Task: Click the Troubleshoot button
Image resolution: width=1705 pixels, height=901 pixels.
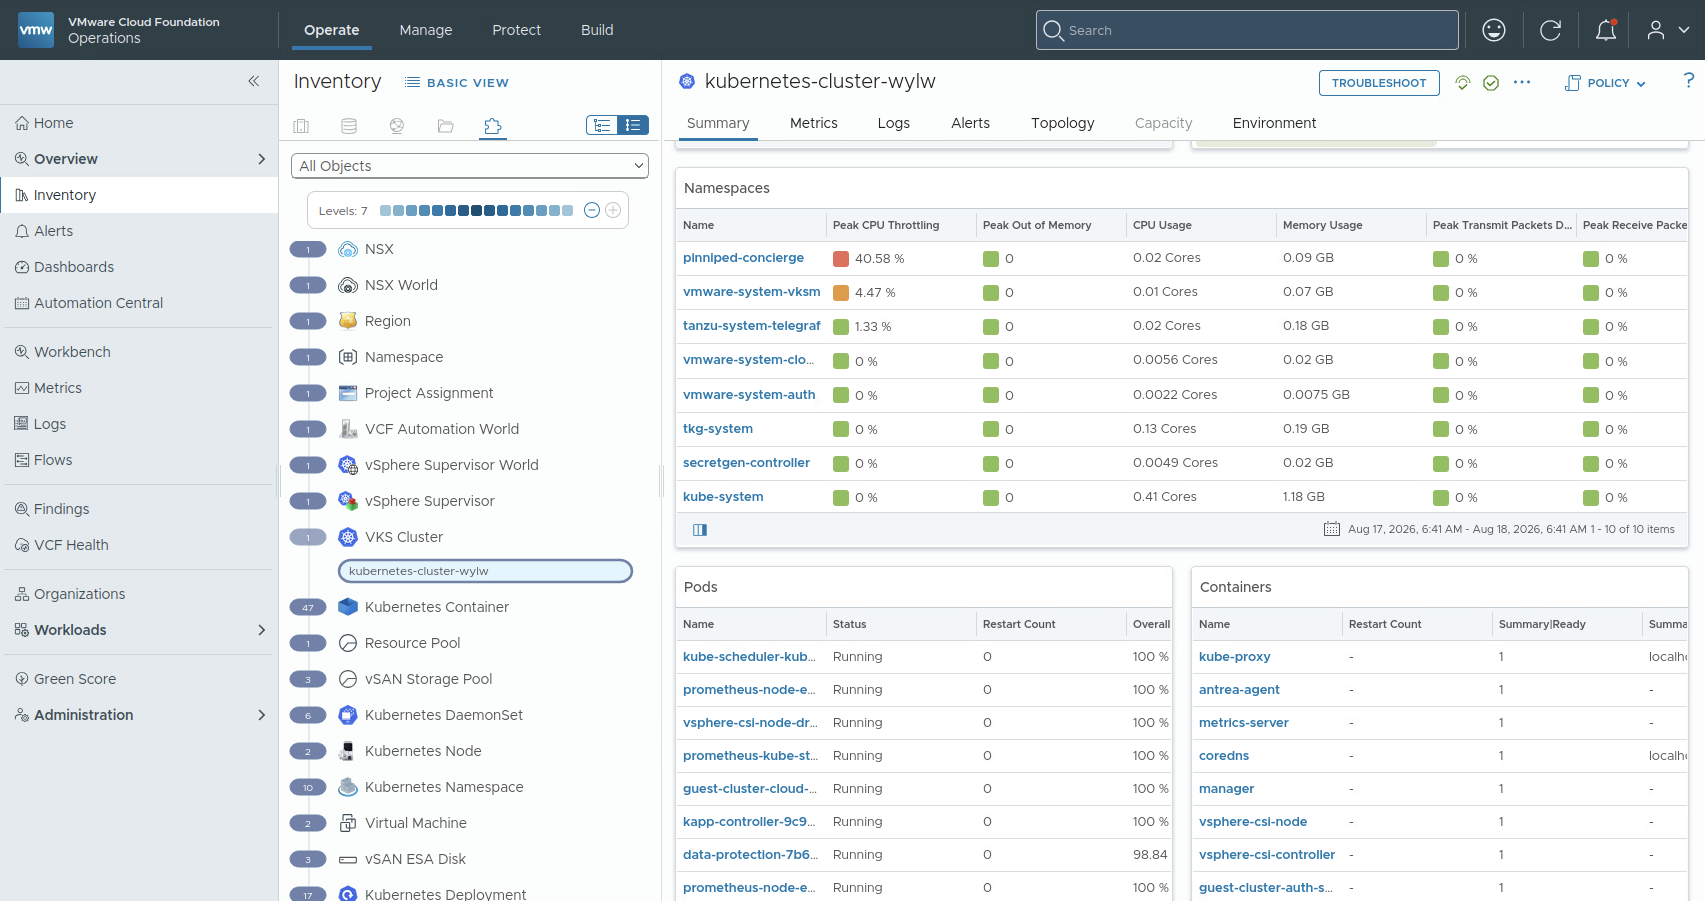Action: pos(1379,83)
